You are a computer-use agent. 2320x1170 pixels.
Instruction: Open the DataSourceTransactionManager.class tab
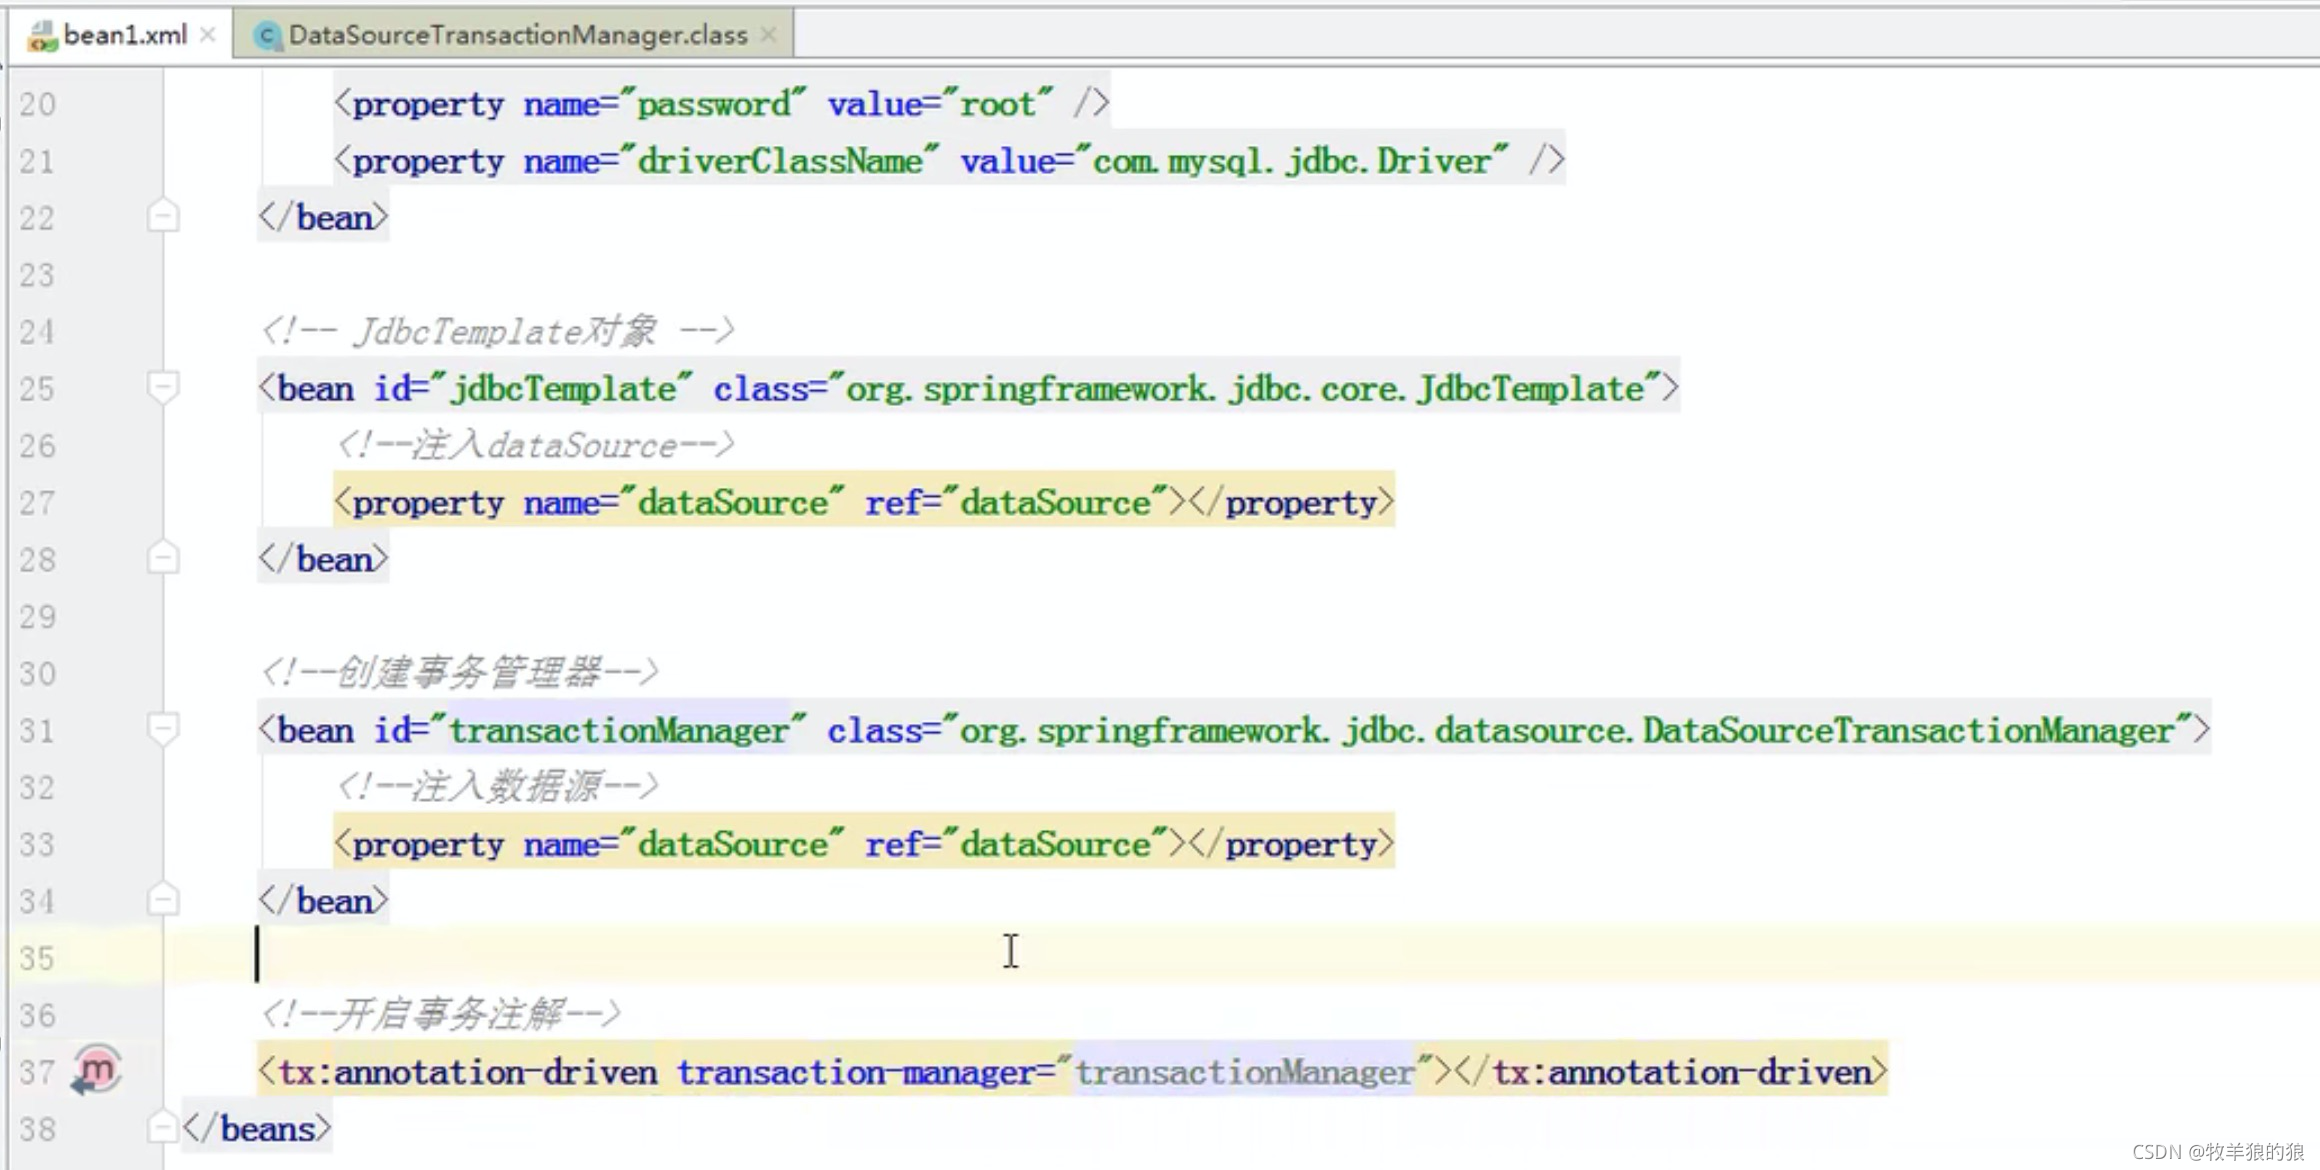click(517, 35)
